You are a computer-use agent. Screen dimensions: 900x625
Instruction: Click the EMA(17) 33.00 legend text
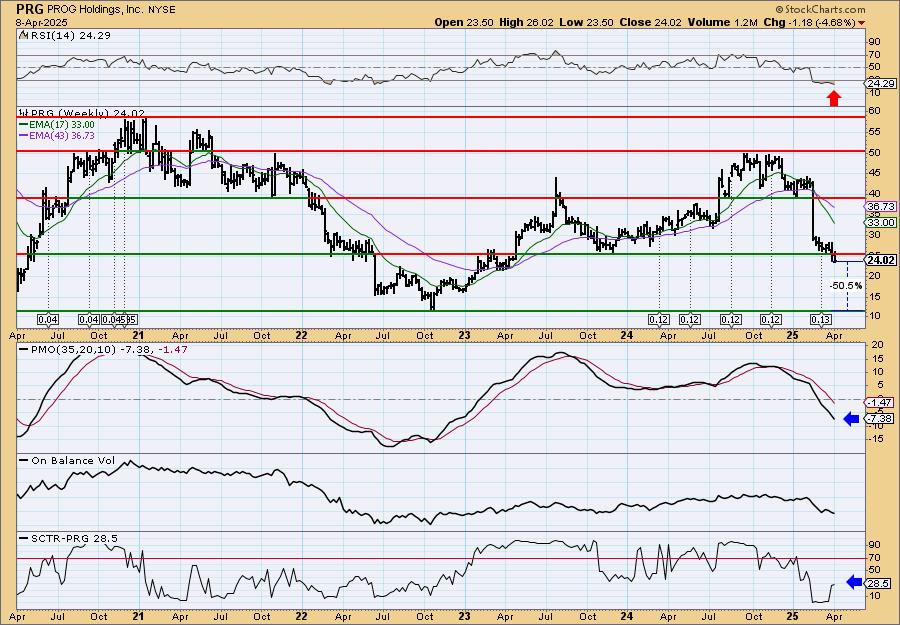tap(61, 125)
